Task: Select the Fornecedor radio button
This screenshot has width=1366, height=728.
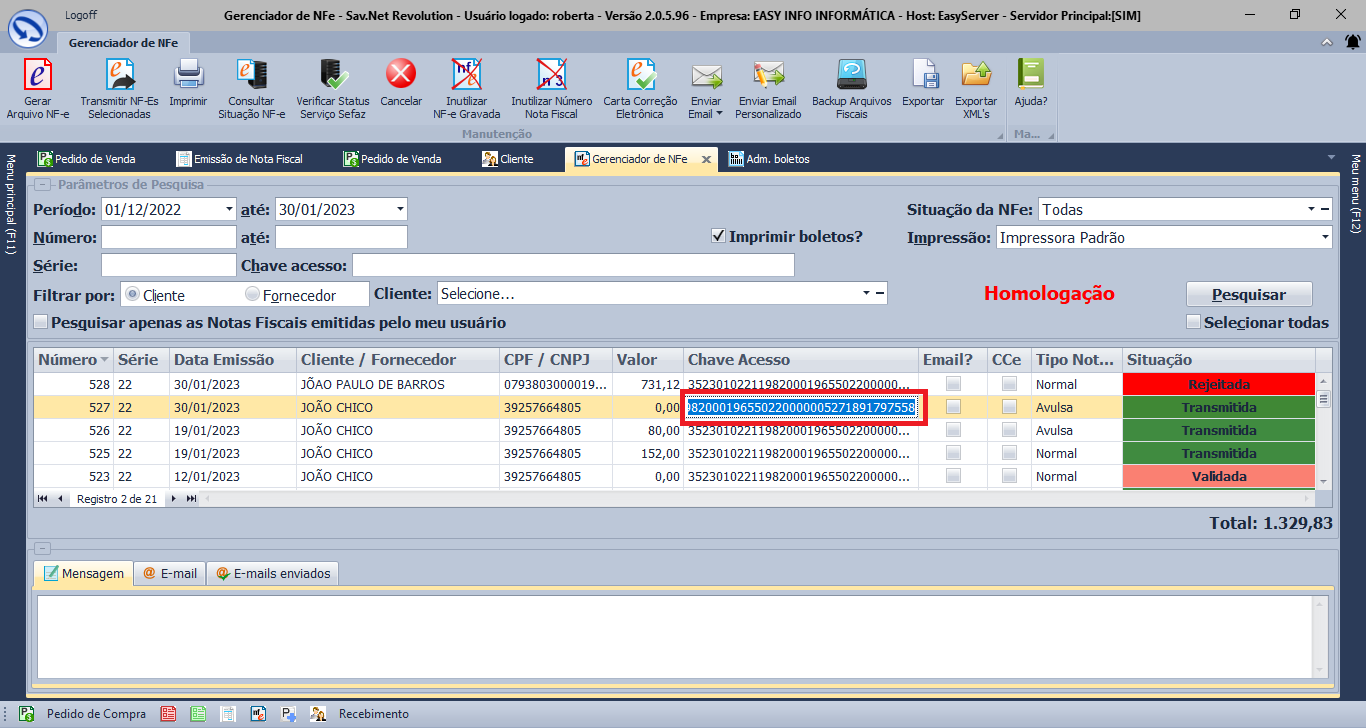Action: [x=252, y=295]
